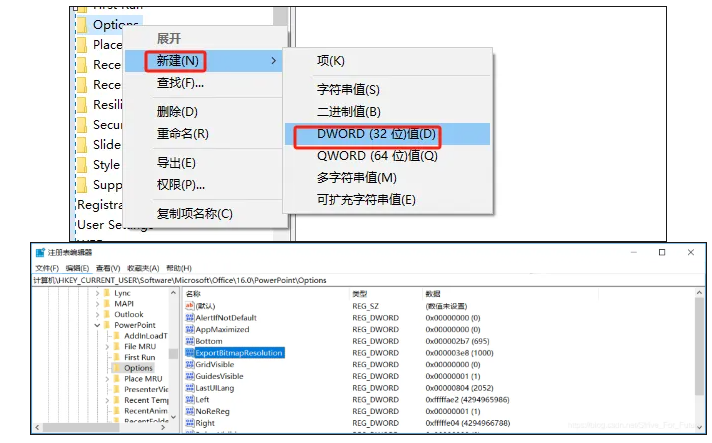Expand the Recent Temp subkey
Viewport: 712px width, 443px height.
pos(107,400)
